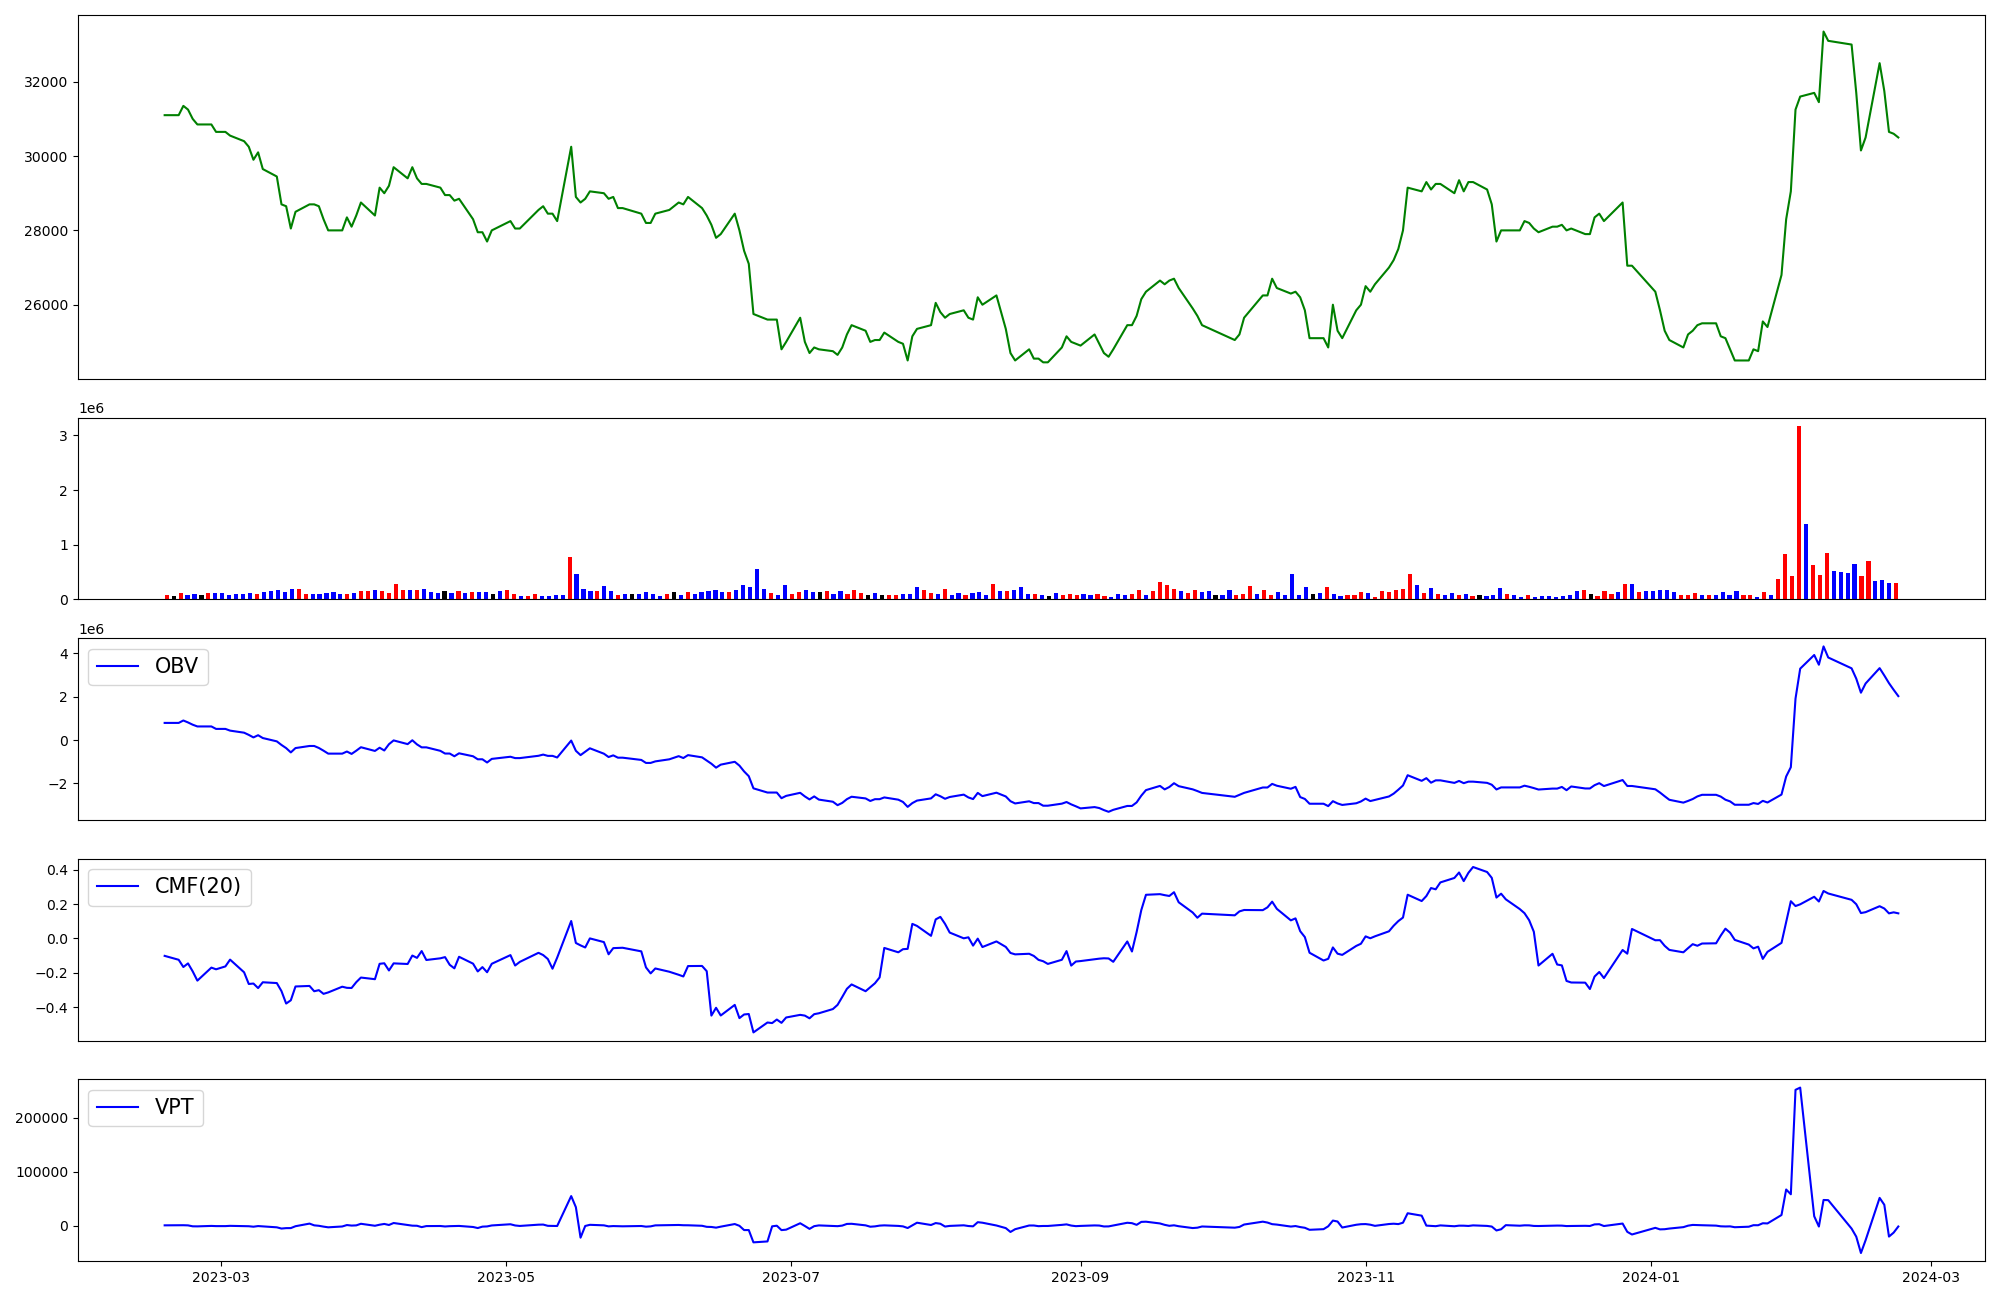Image resolution: width=2000 pixels, height=1300 pixels.
Task: Click the VPT legend label
Action: point(174,1107)
